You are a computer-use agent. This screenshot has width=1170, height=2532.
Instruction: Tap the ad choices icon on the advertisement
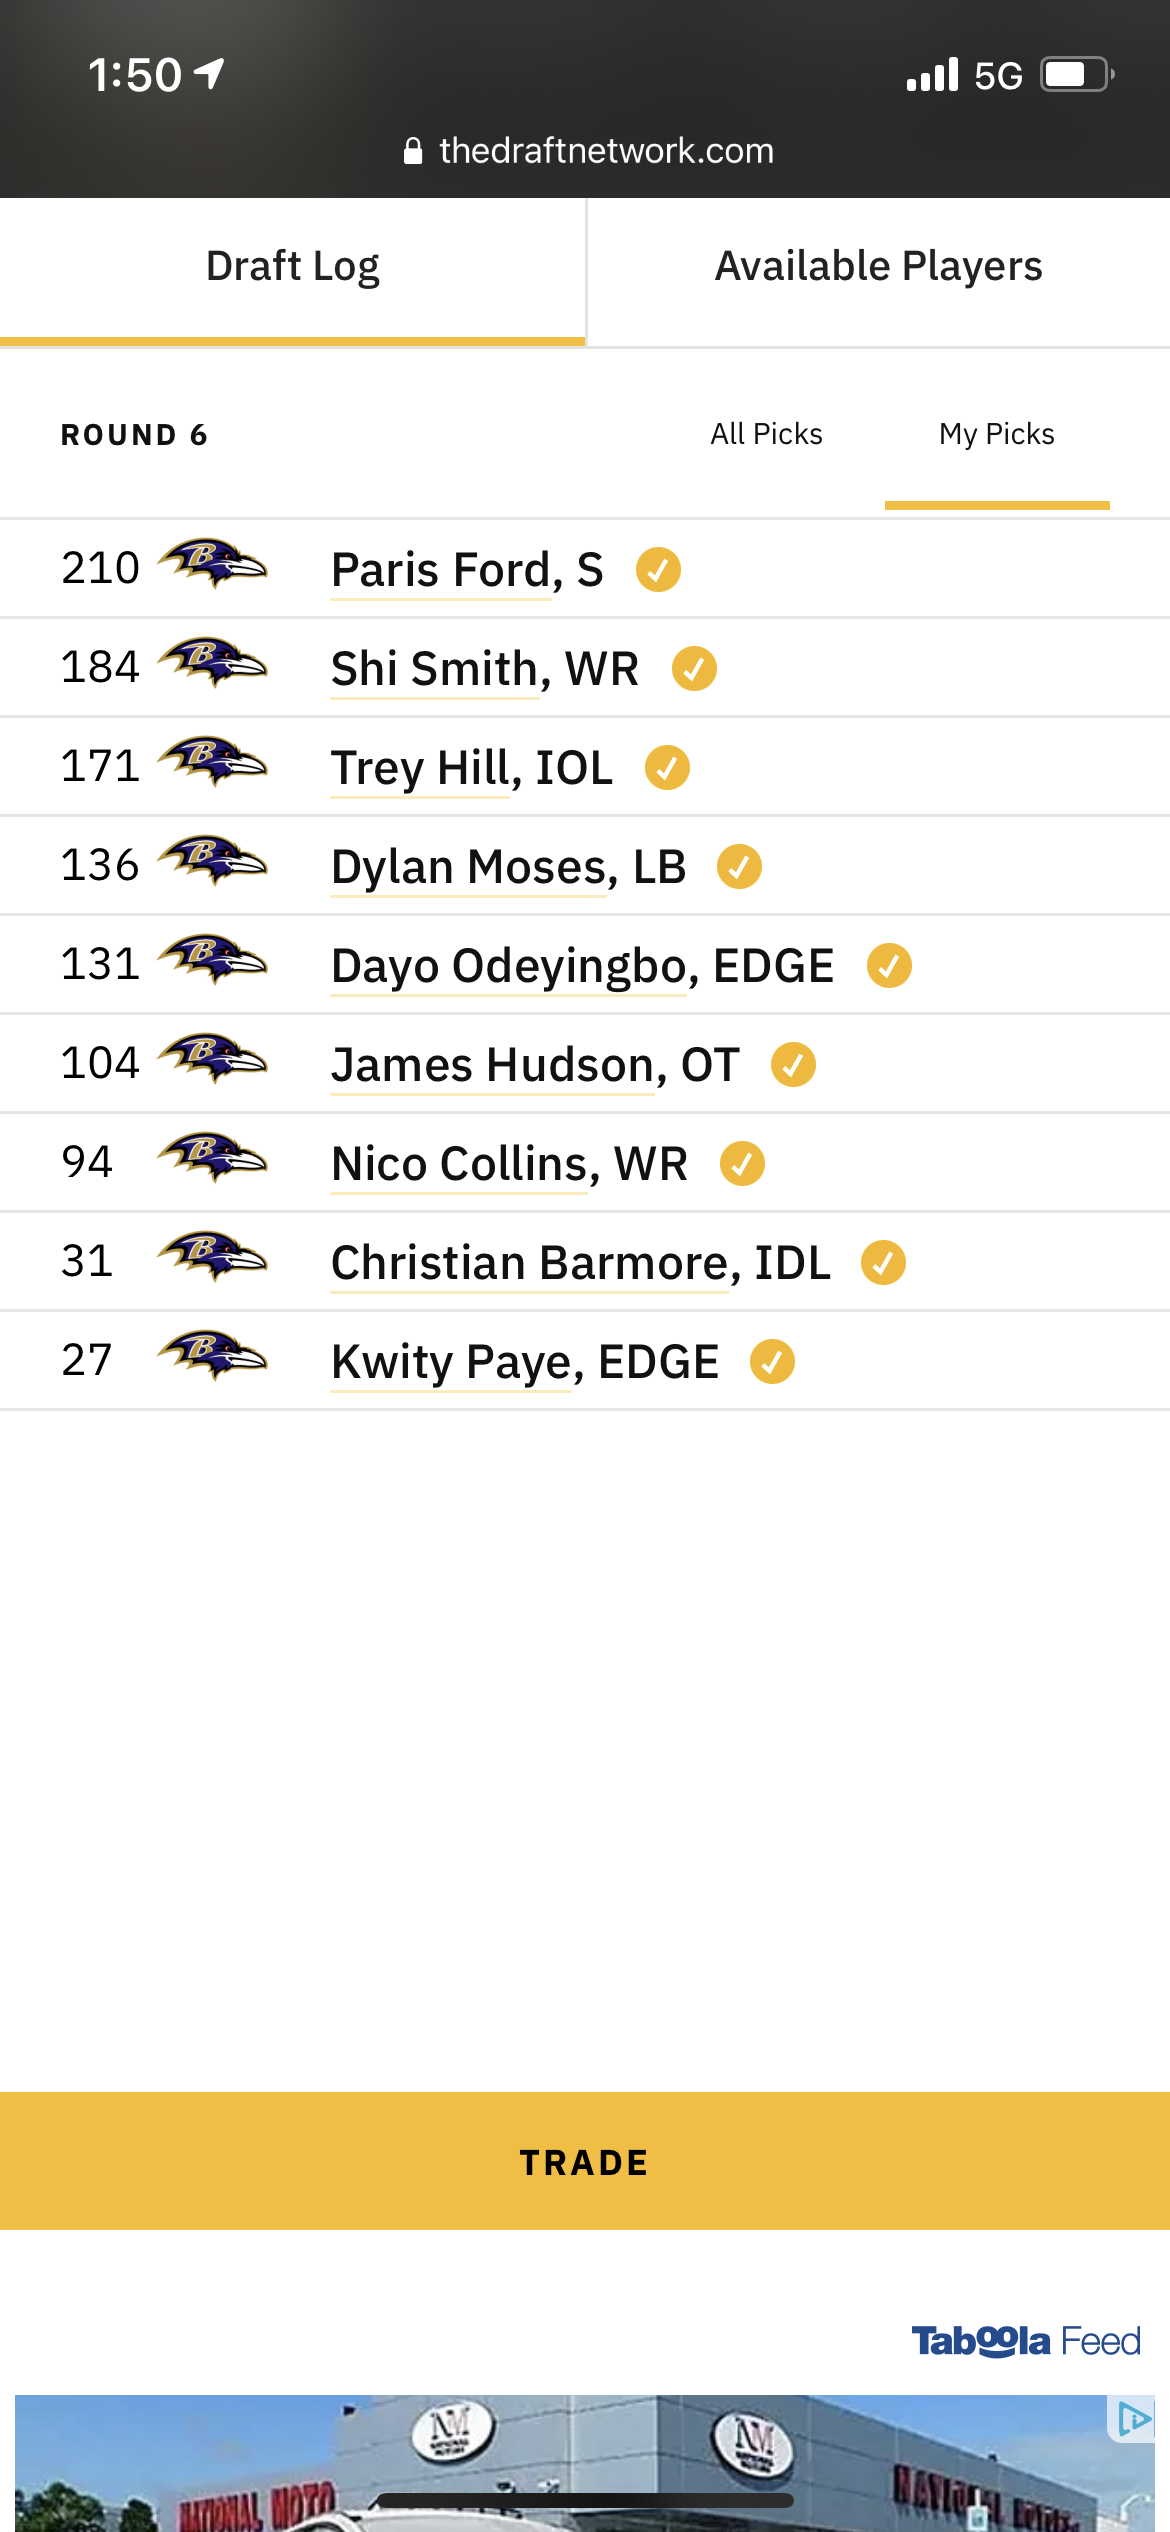1132,2419
